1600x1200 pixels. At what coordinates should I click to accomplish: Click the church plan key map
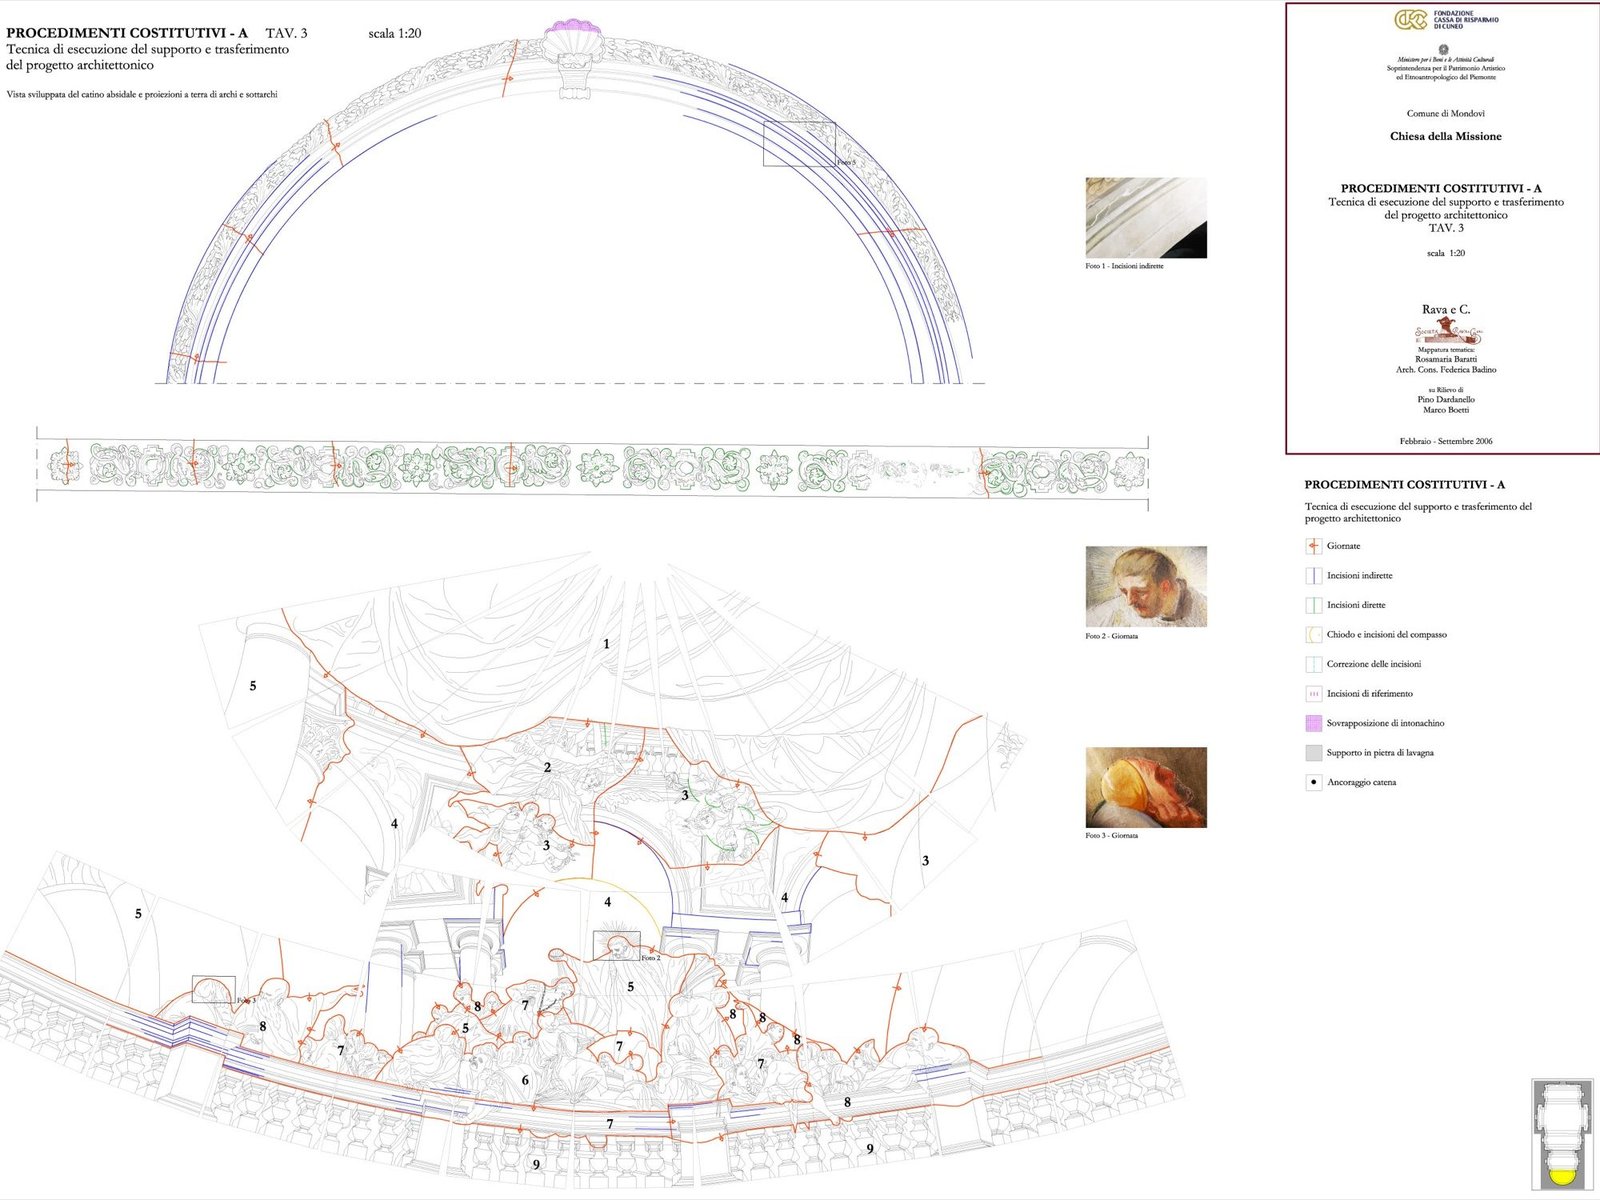1562,1133
